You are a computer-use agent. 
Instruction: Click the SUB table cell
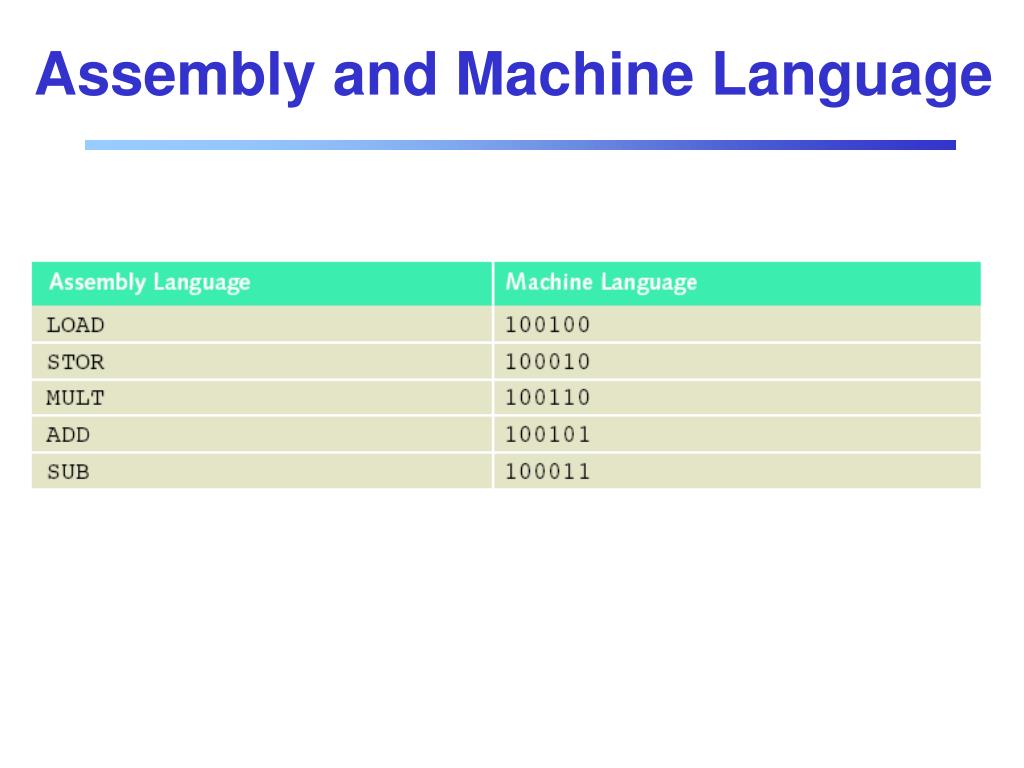coord(262,471)
